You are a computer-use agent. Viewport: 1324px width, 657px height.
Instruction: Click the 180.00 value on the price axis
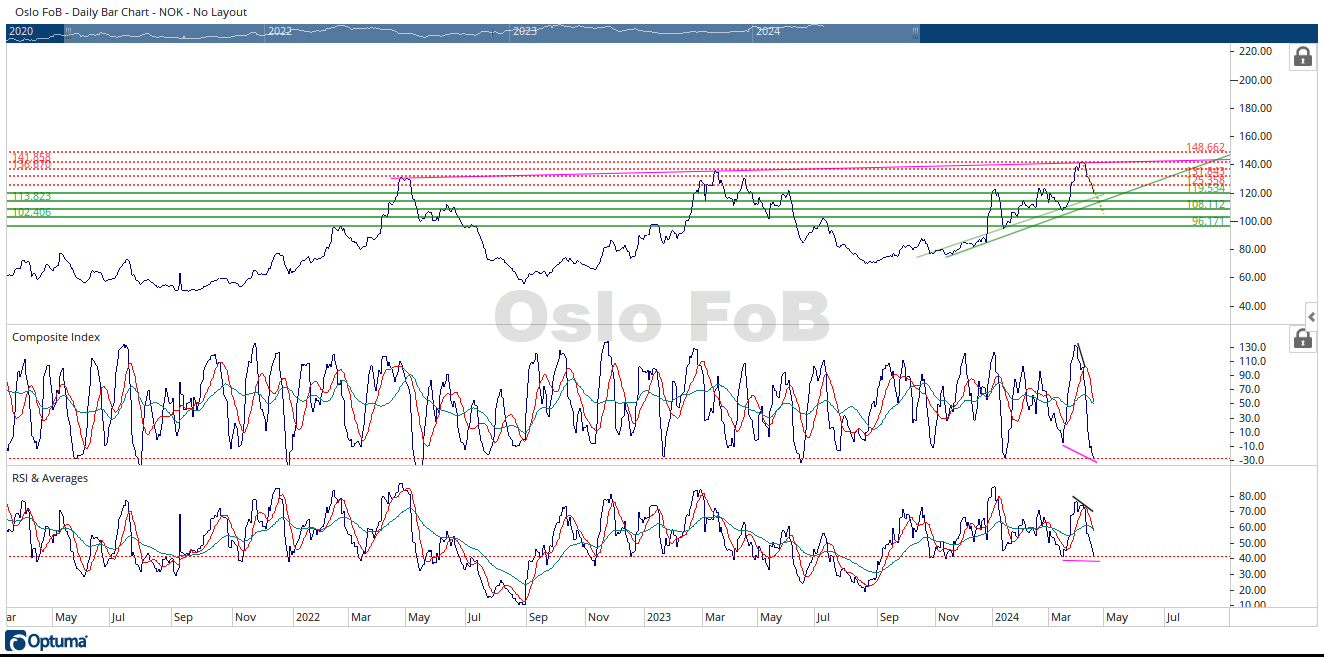(x=1255, y=108)
